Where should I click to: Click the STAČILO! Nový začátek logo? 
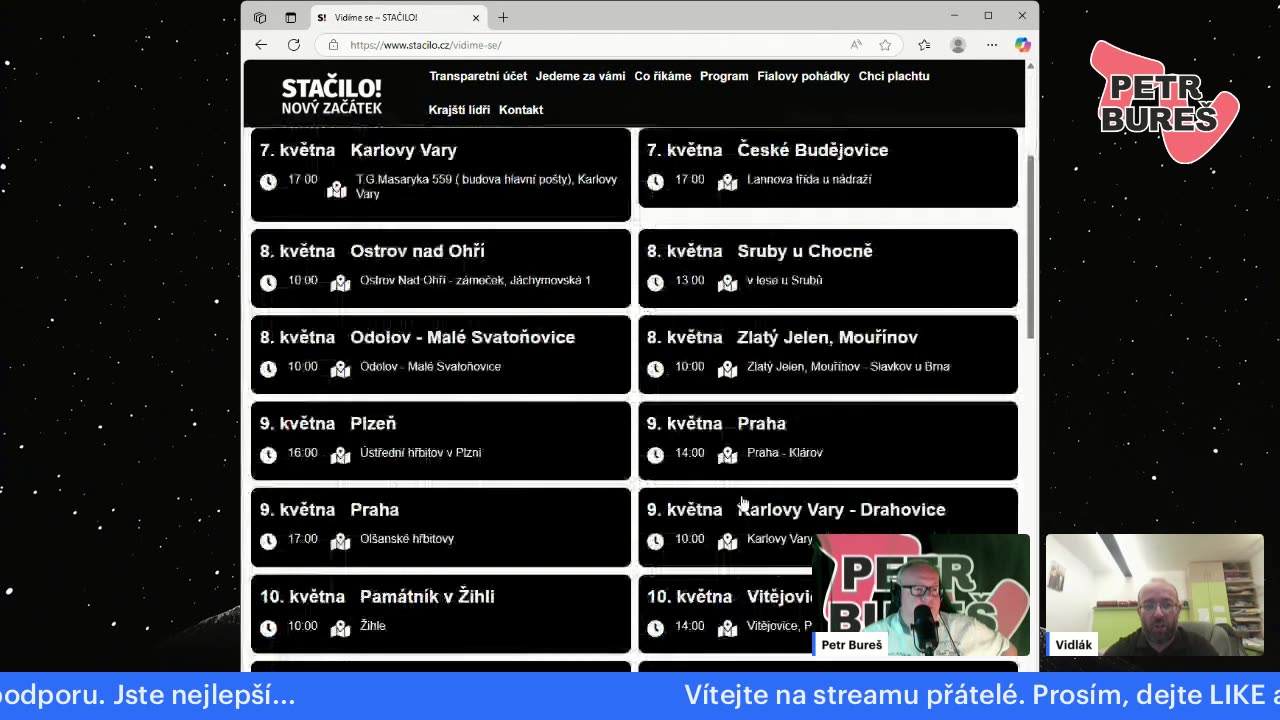point(331,96)
